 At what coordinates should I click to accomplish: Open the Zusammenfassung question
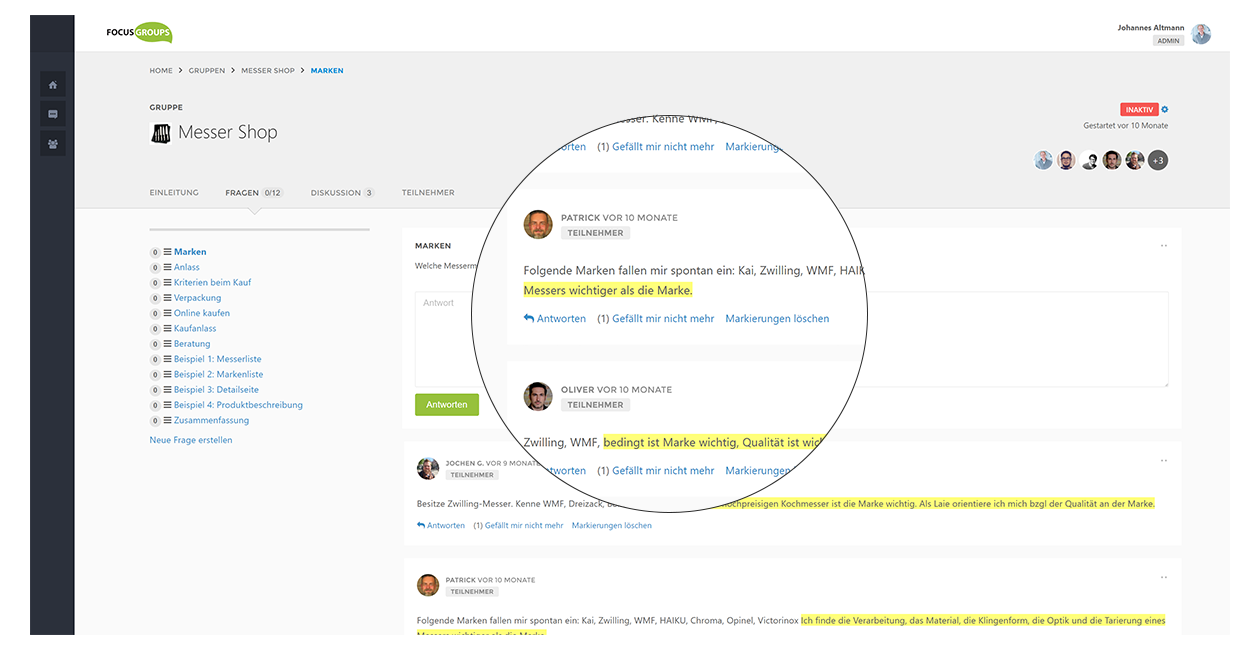click(x=212, y=420)
